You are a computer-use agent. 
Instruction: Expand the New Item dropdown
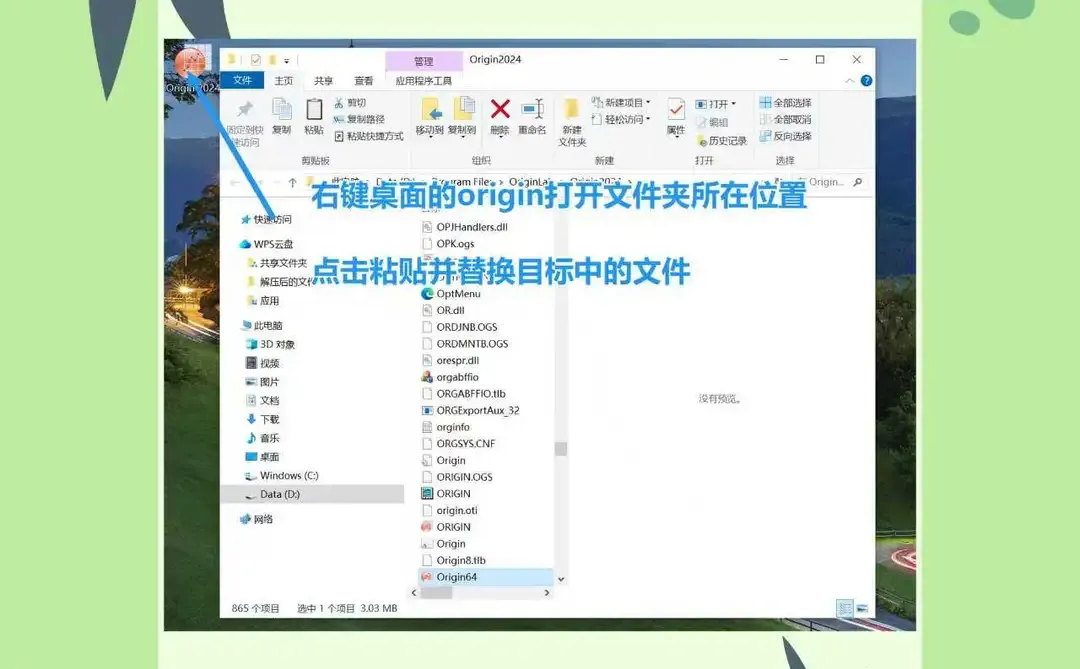(646, 103)
